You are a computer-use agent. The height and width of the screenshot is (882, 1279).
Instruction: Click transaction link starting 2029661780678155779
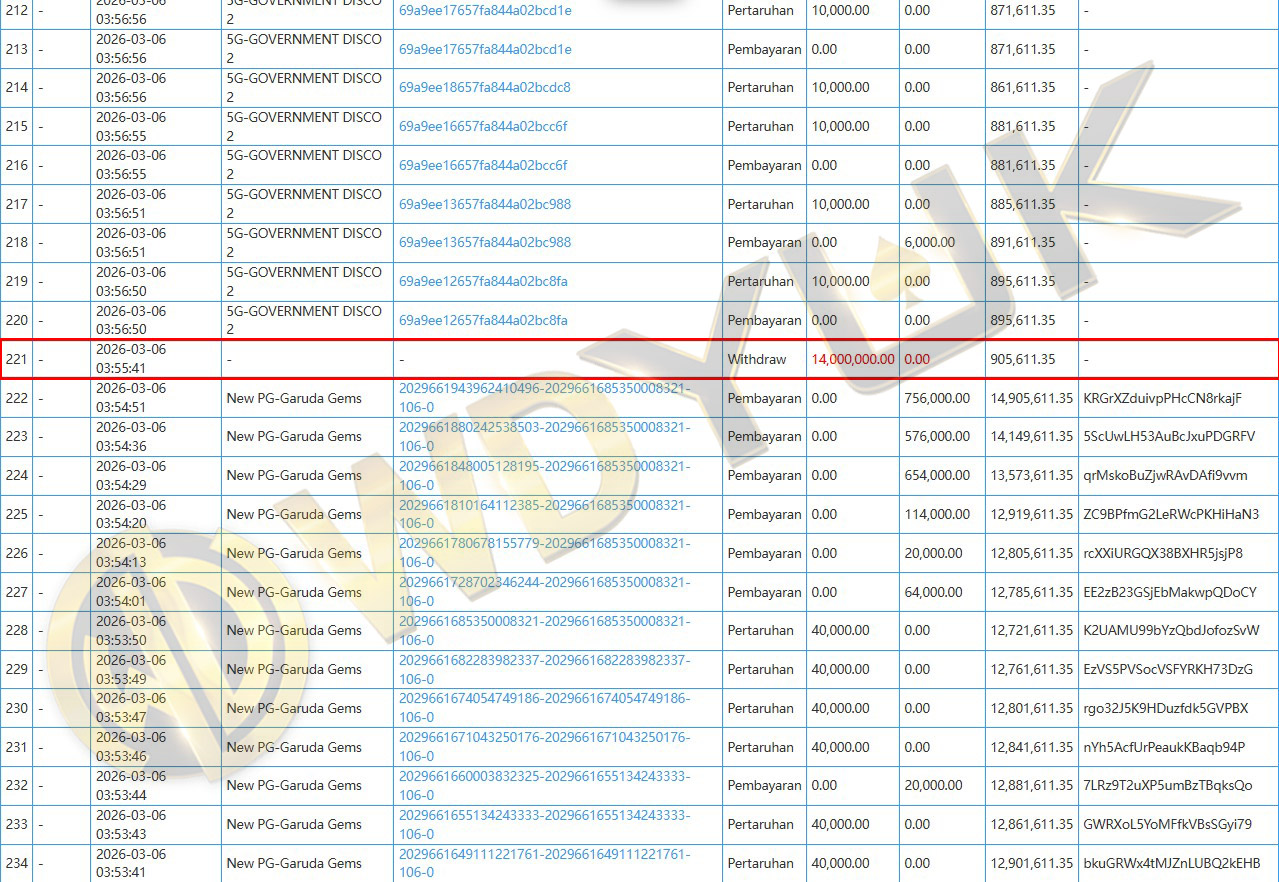click(x=544, y=543)
